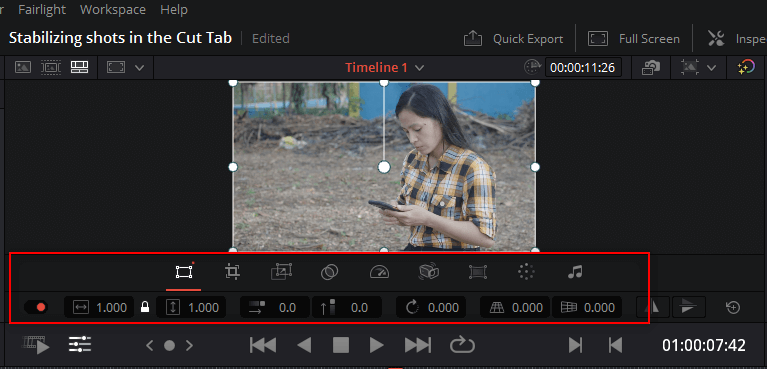The height and width of the screenshot is (369, 767).
Task: Open the Stabilization camera tool
Action: 429,272
